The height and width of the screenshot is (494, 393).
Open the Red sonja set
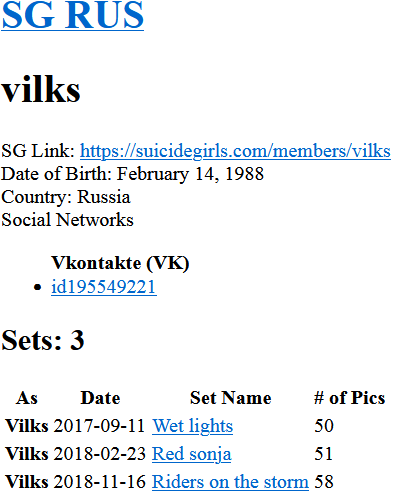click(191, 454)
